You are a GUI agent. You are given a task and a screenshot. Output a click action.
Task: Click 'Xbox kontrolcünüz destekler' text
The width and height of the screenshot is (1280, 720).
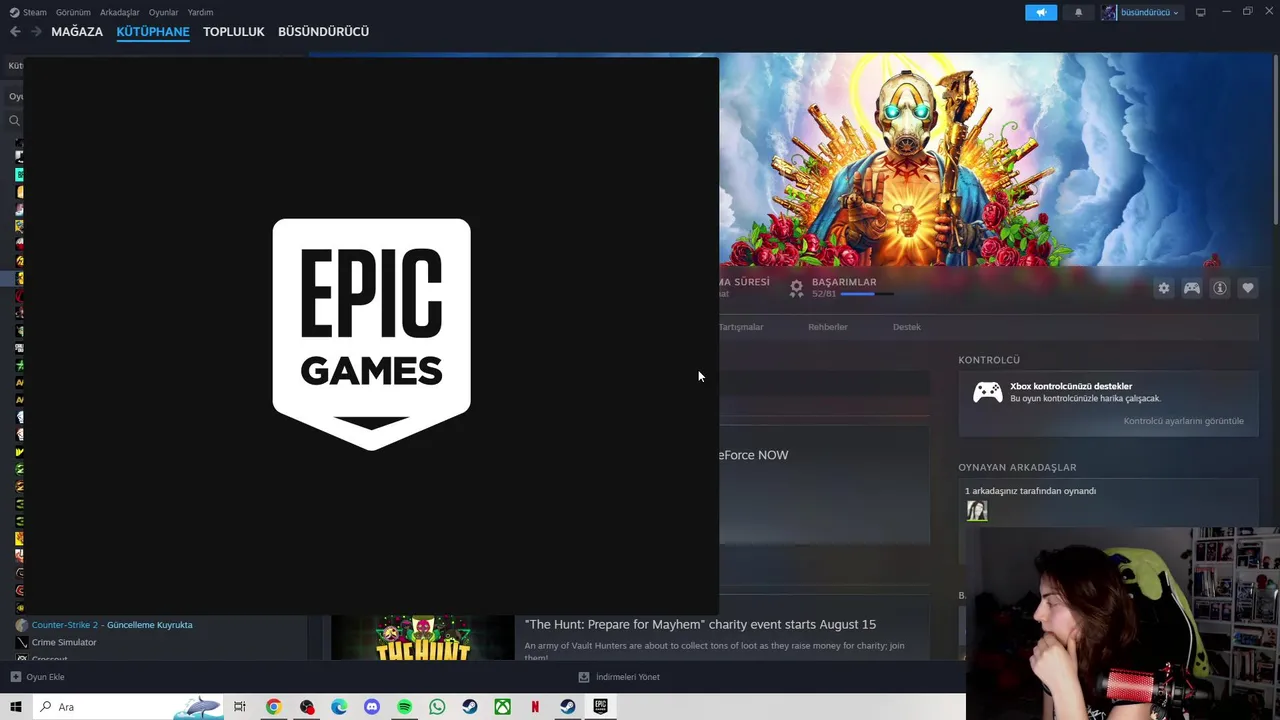pos(1071,386)
